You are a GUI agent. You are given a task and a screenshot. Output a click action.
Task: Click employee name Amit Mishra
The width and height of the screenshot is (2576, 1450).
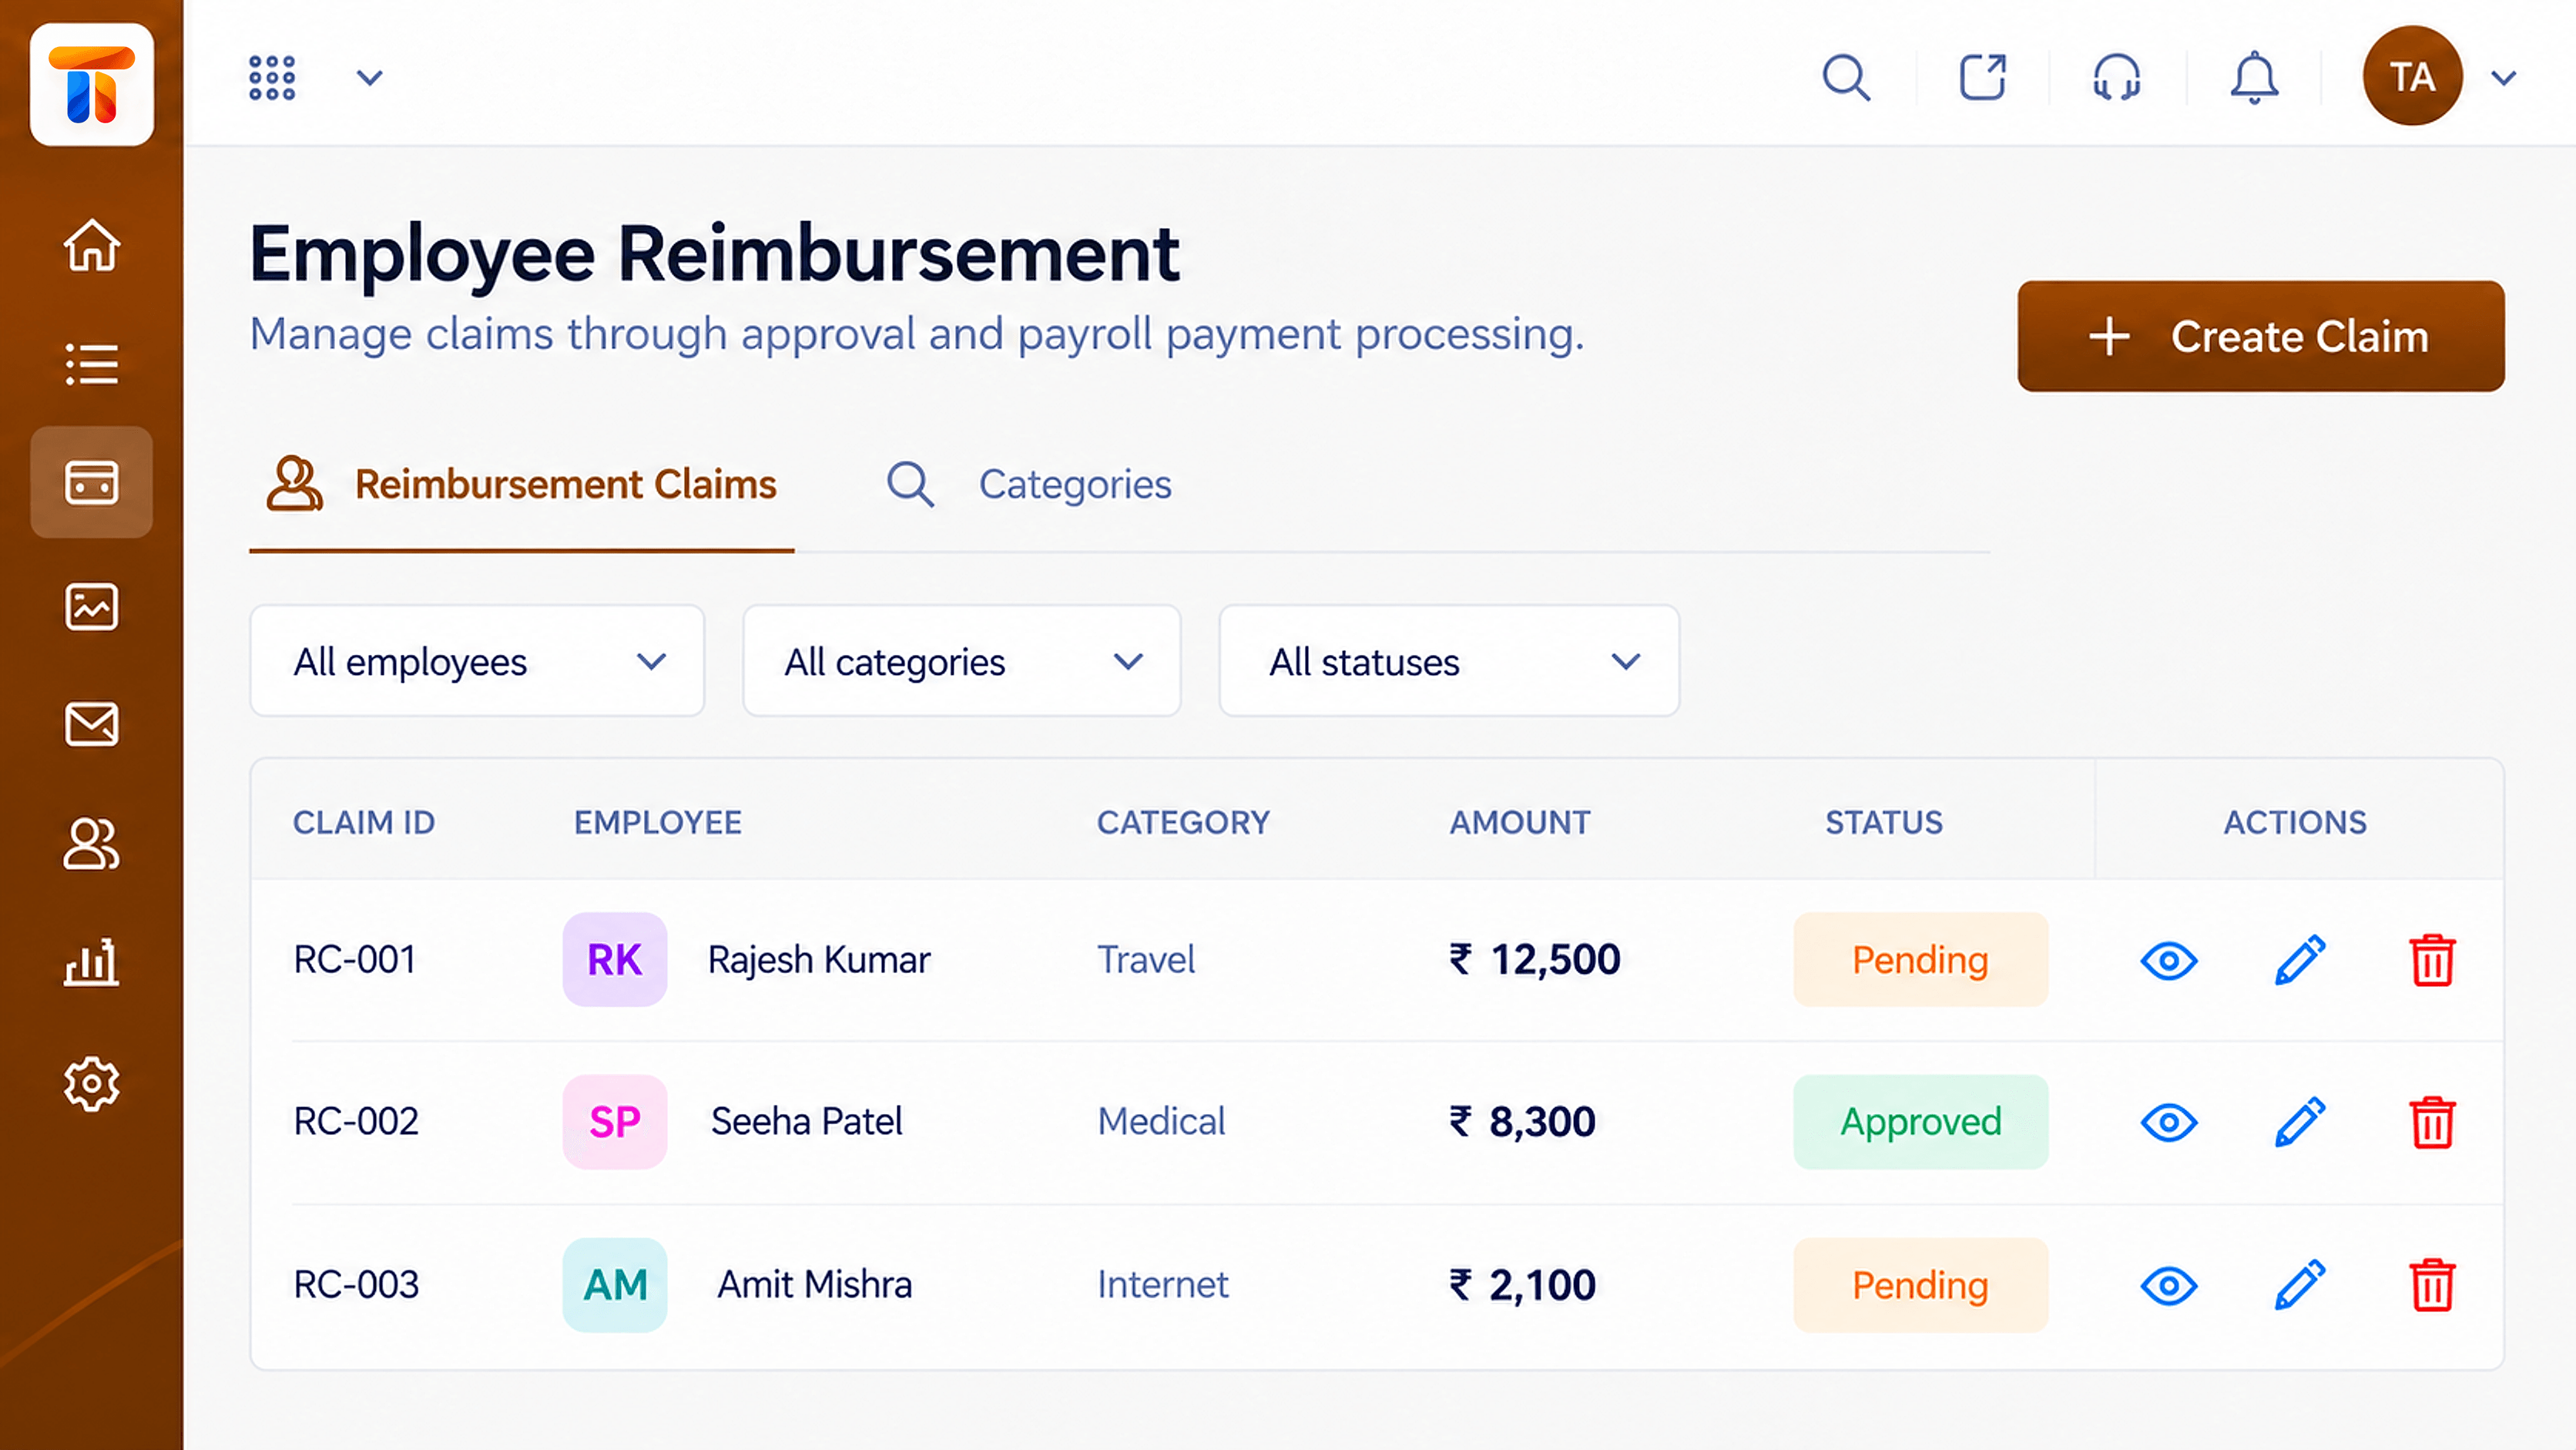[x=815, y=1285]
